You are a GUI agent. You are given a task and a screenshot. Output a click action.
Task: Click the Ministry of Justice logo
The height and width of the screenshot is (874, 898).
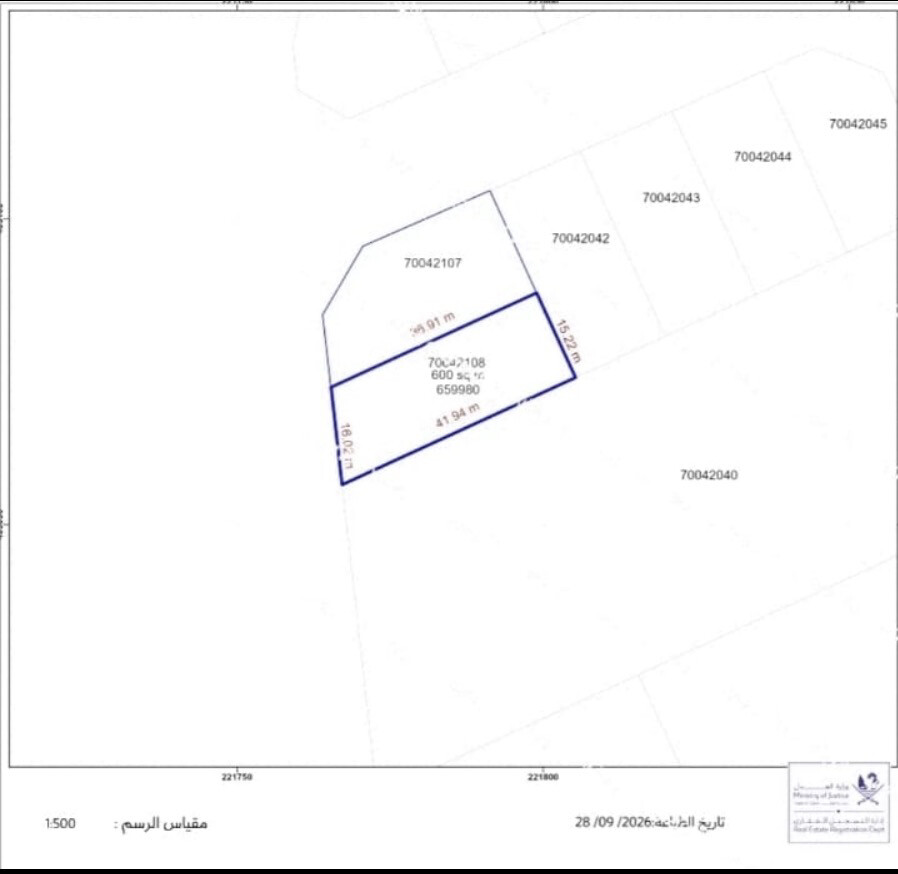(x=839, y=802)
